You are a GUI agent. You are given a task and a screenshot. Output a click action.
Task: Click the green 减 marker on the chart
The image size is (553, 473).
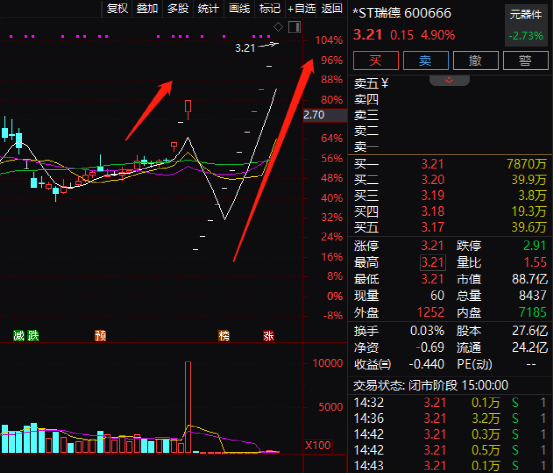pyautogui.click(x=18, y=335)
